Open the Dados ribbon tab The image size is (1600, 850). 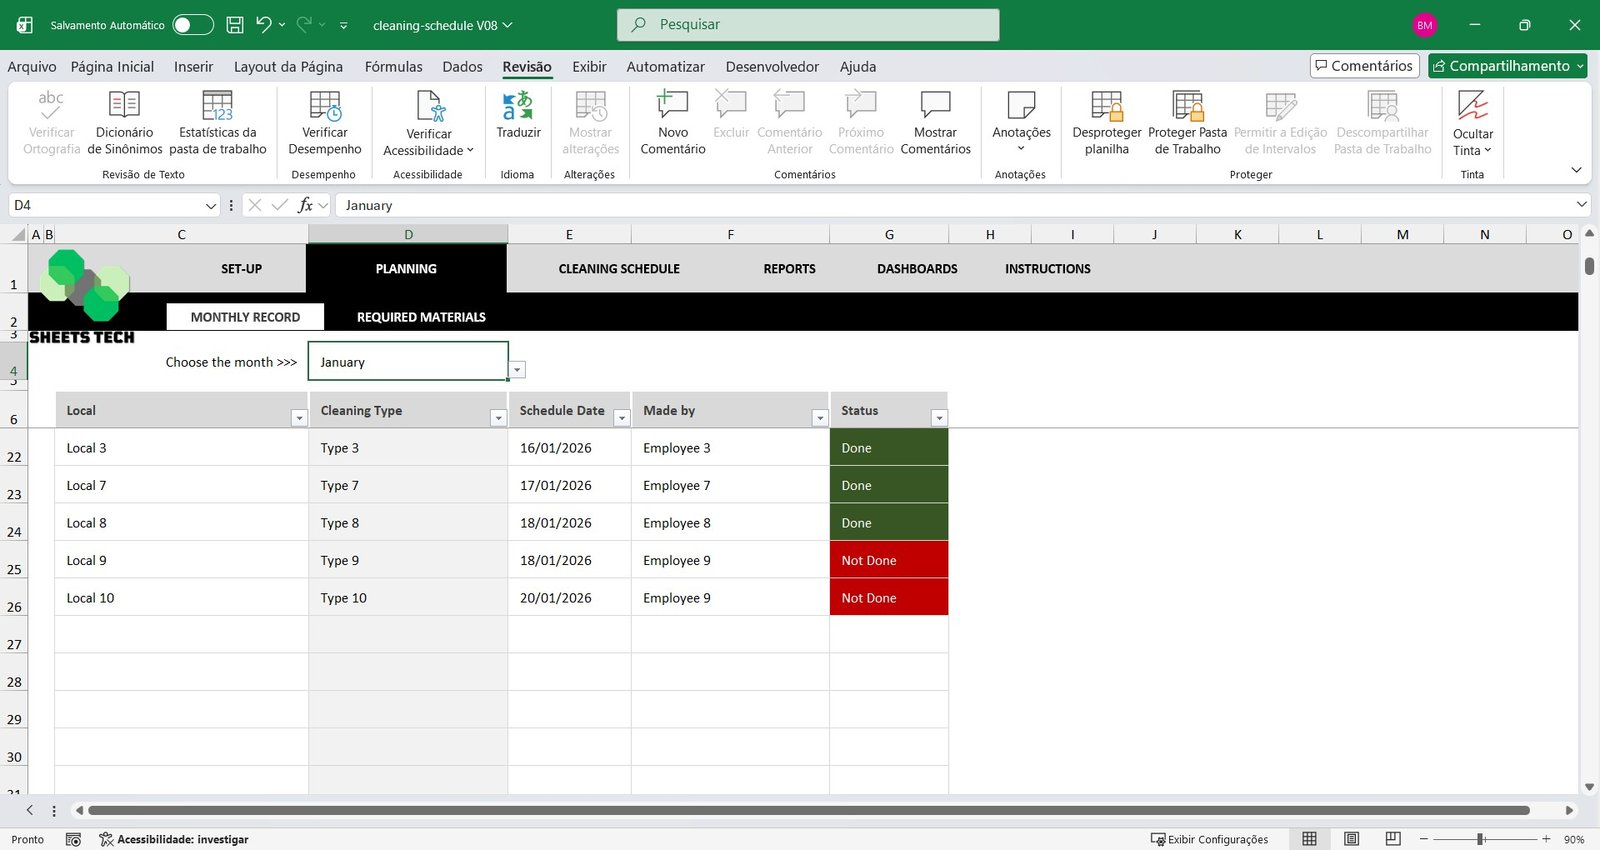coord(462,67)
